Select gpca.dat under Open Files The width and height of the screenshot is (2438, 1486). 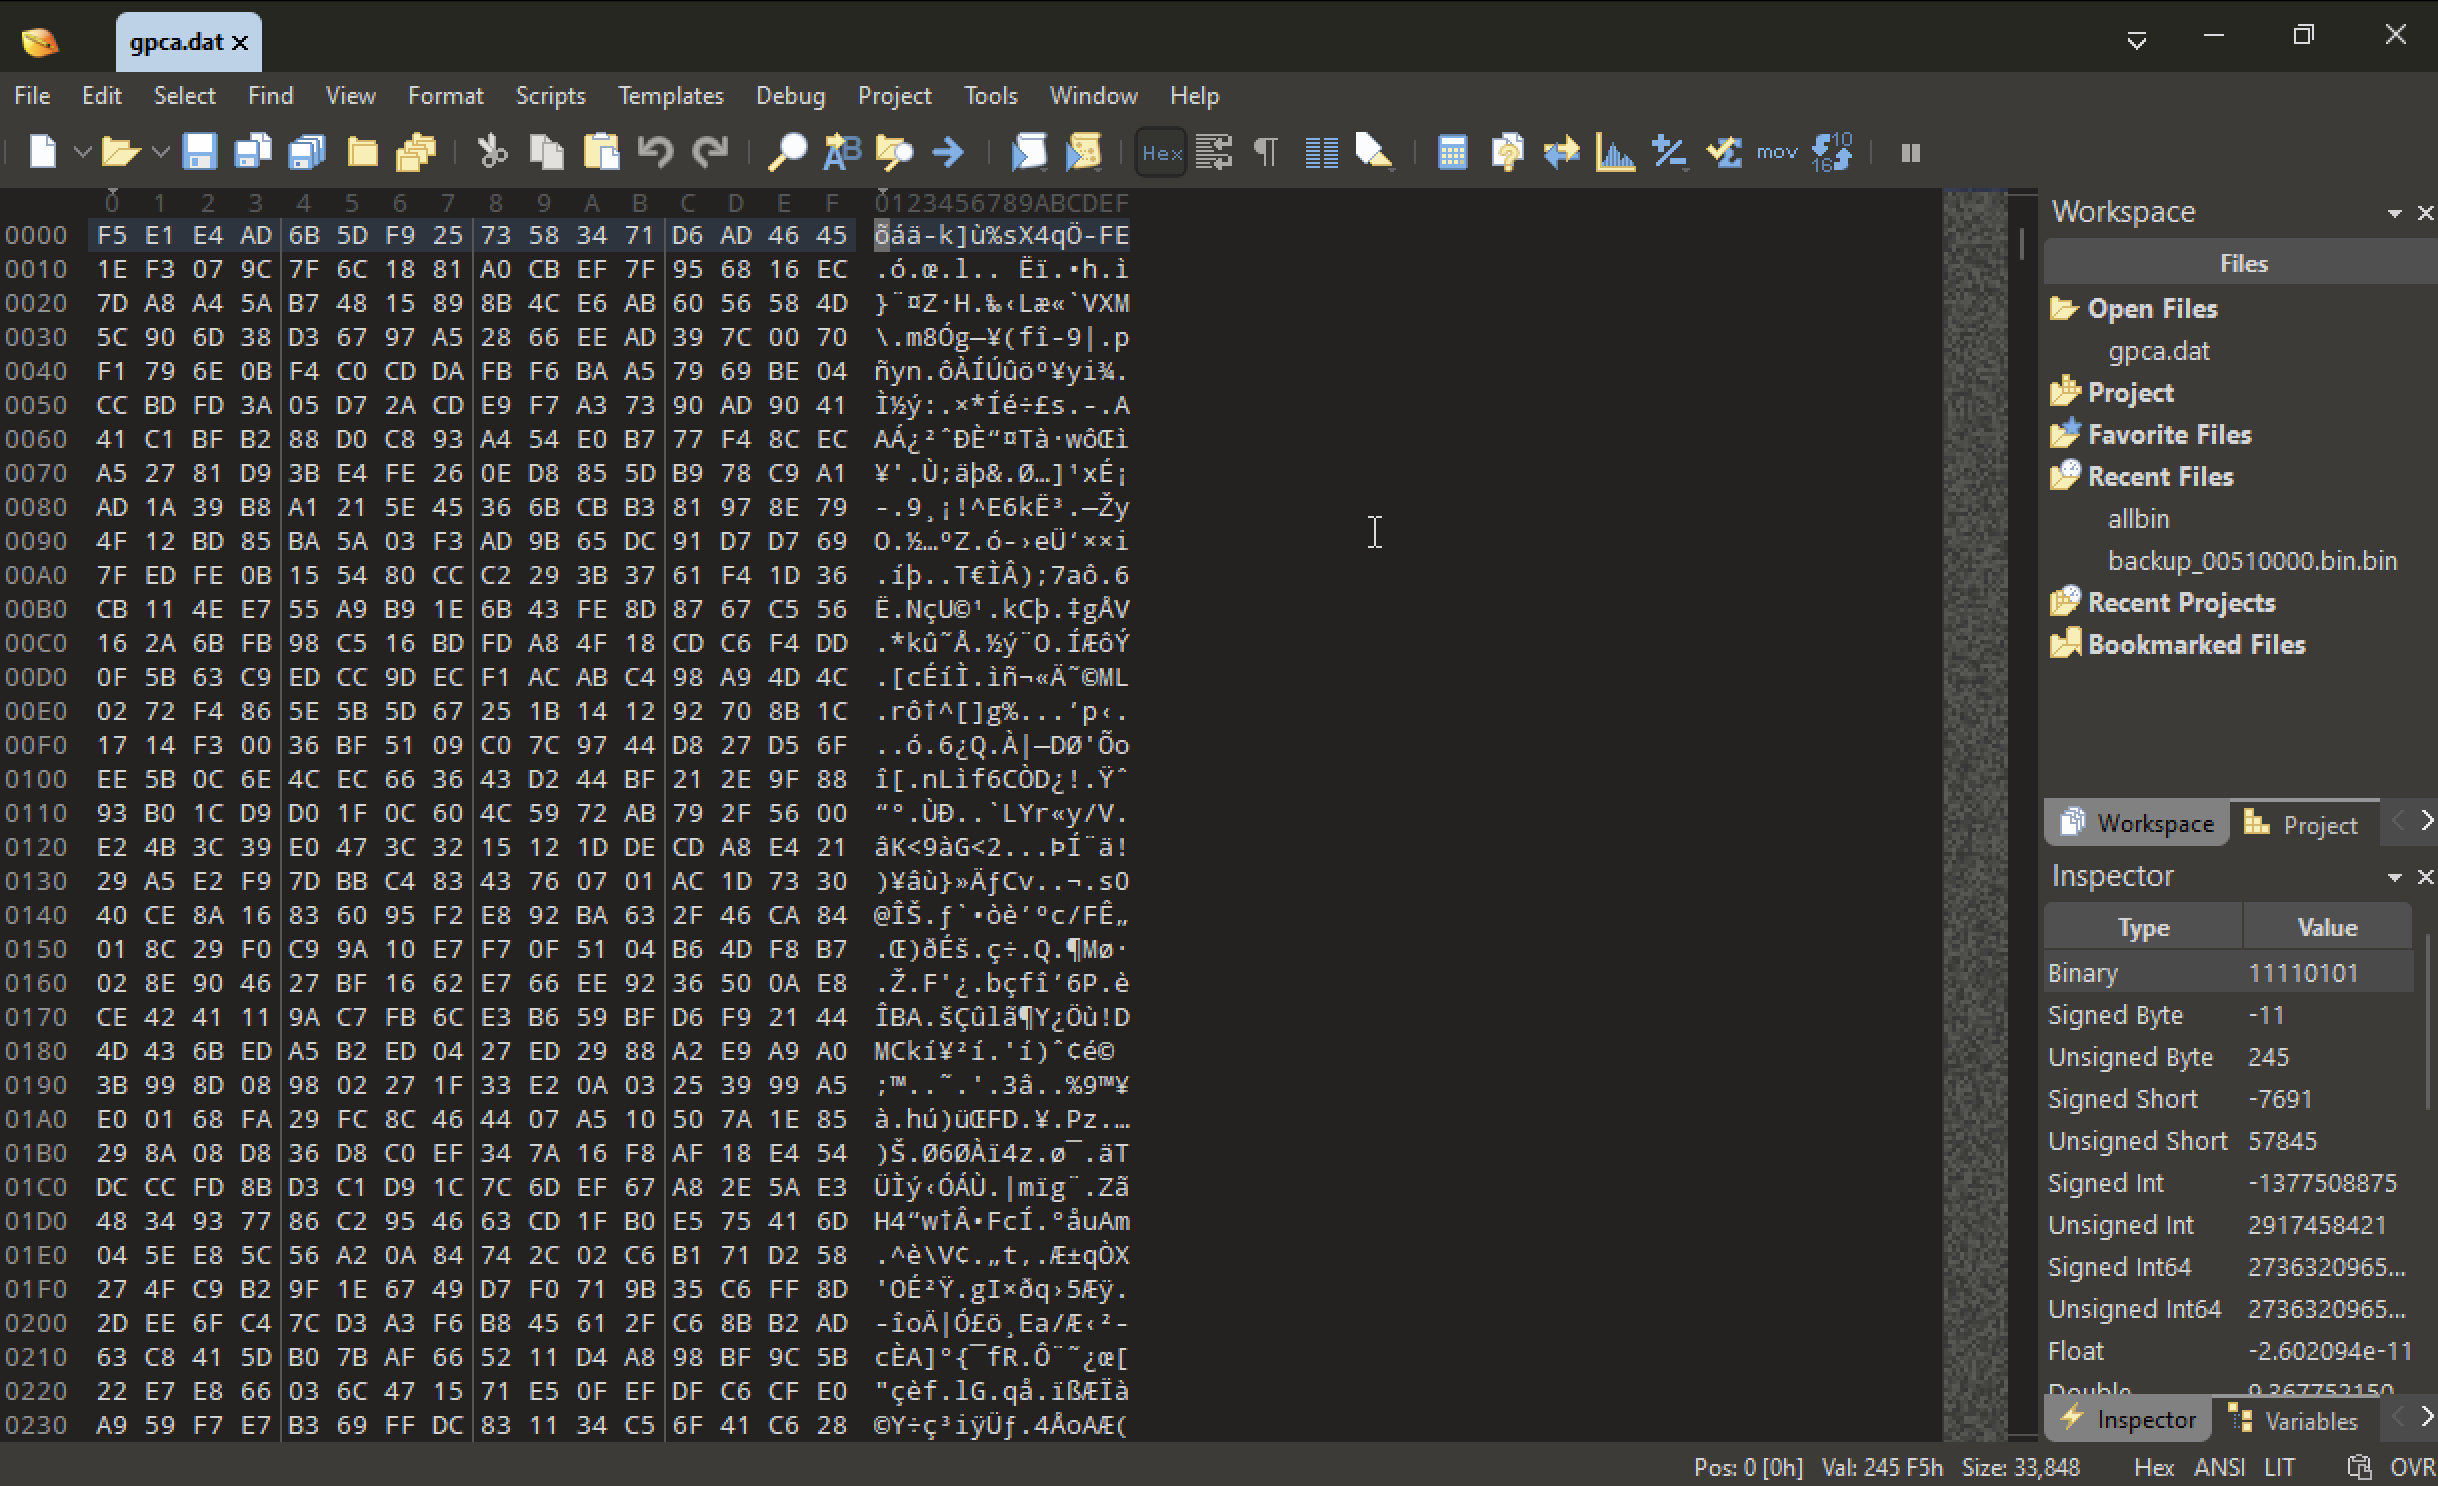2159,351
